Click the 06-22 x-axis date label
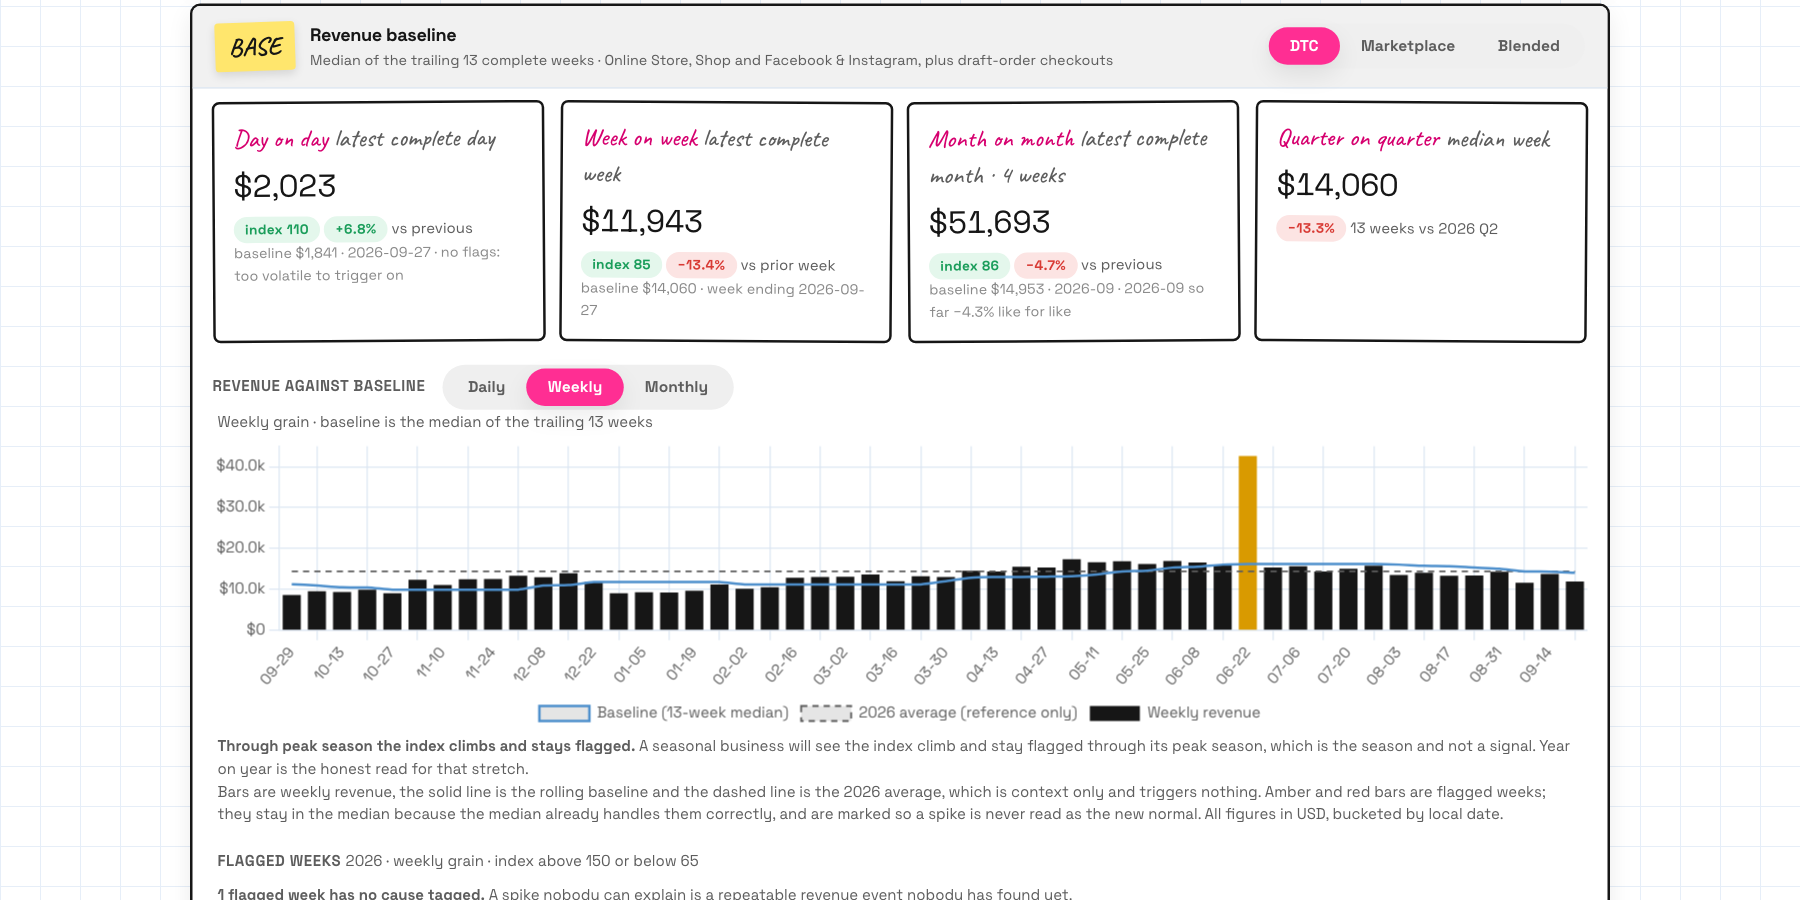The height and width of the screenshot is (900, 1800). (x=1233, y=665)
